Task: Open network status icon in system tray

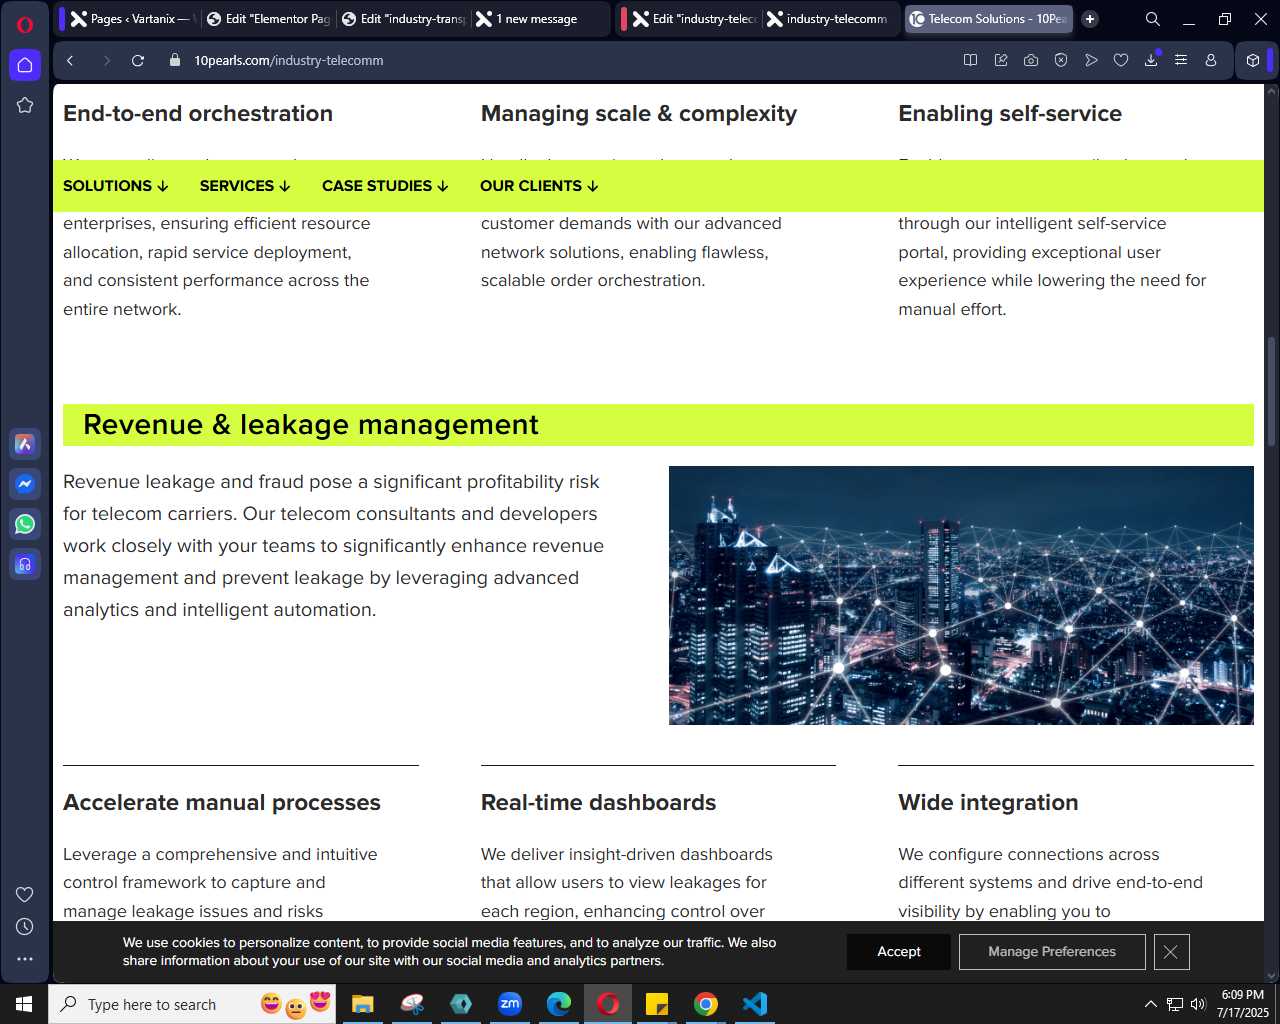Action: click(1175, 1004)
